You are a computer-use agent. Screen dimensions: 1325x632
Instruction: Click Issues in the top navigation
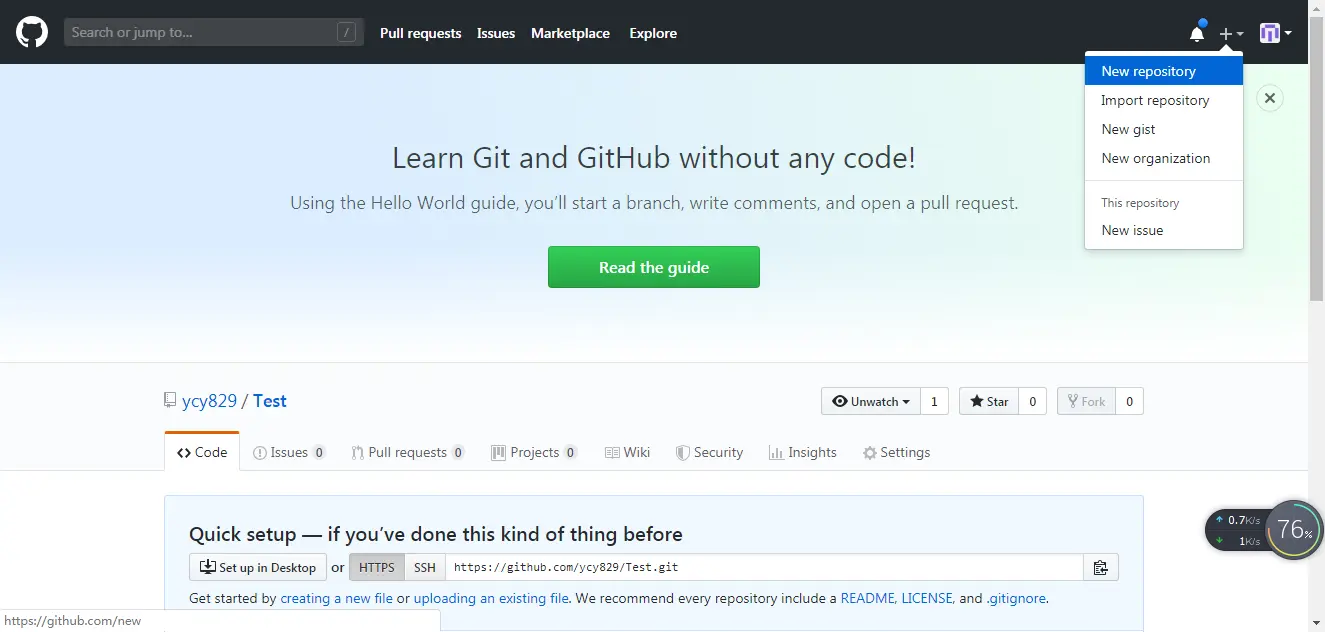click(496, 33)
